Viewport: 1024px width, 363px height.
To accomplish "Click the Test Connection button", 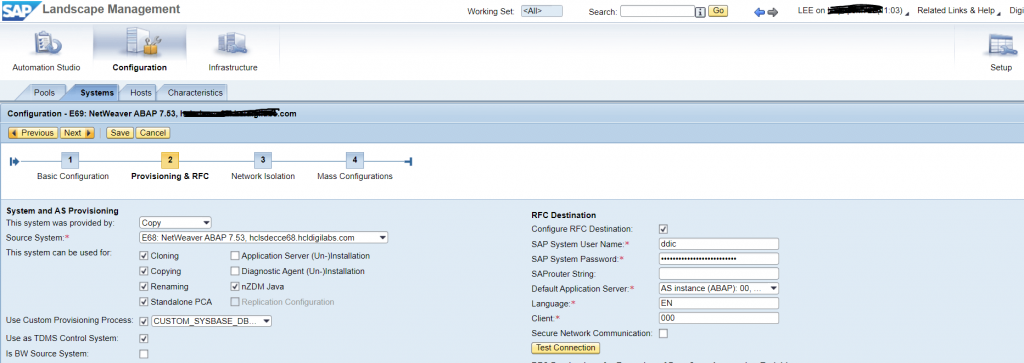I will [x=566, y=348].
